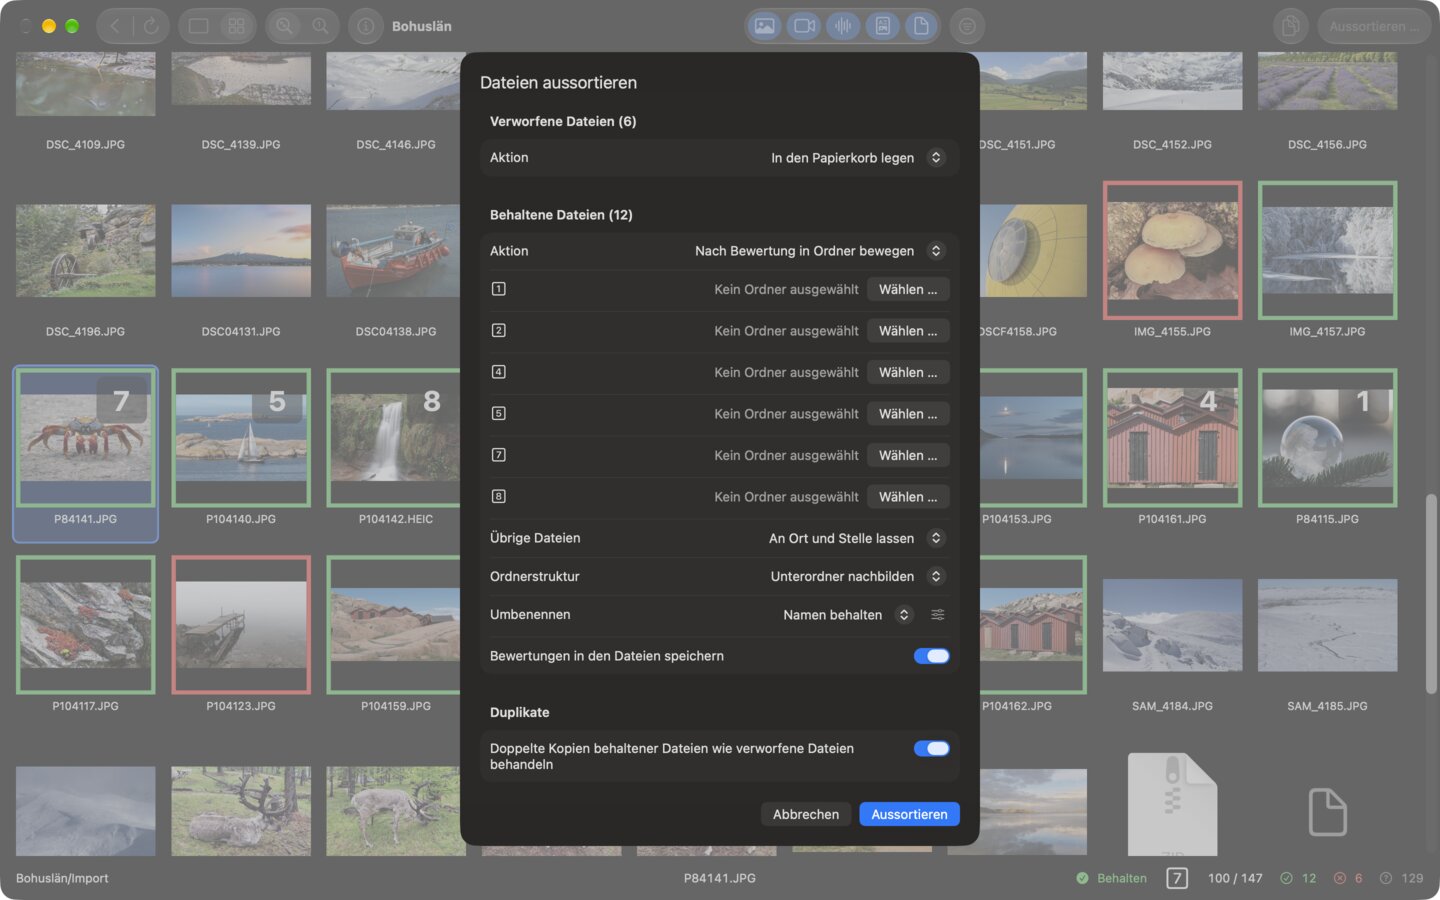Switch to grid view in toolbar
The width and height of the screenshot is (1440, 900).
pyautogui.click(x=237, y=26)
